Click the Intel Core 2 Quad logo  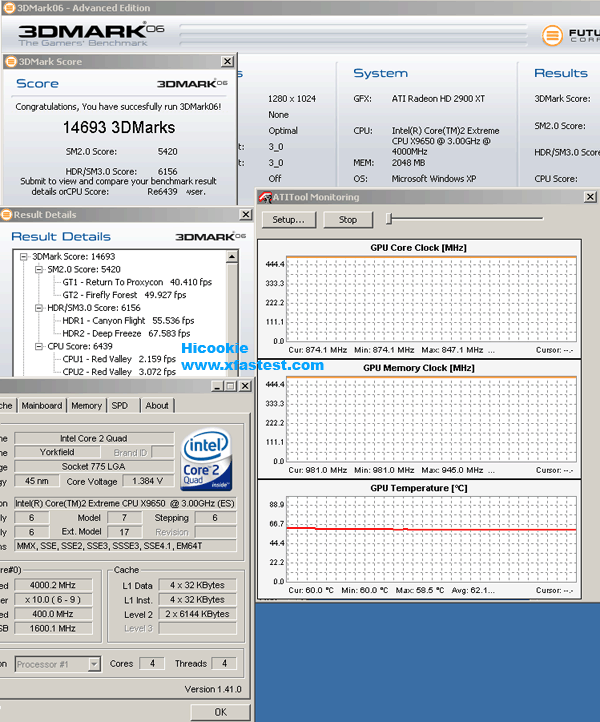click(x=206, y=459)
